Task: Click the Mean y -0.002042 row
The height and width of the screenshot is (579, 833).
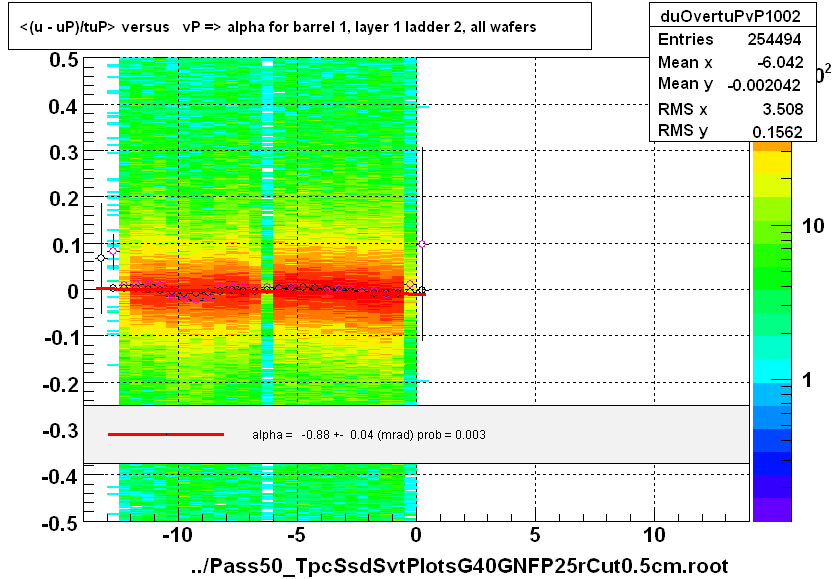Action: (x=729, y=84)
